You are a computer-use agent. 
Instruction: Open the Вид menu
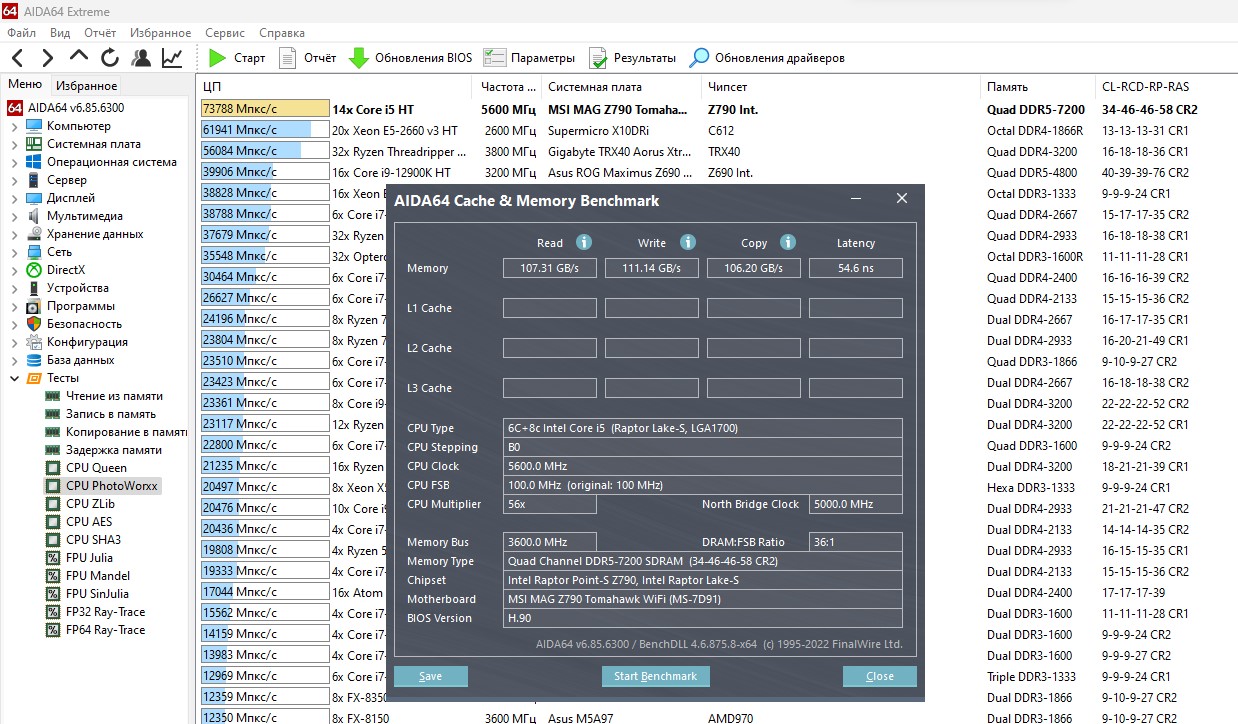pos(60,33)
